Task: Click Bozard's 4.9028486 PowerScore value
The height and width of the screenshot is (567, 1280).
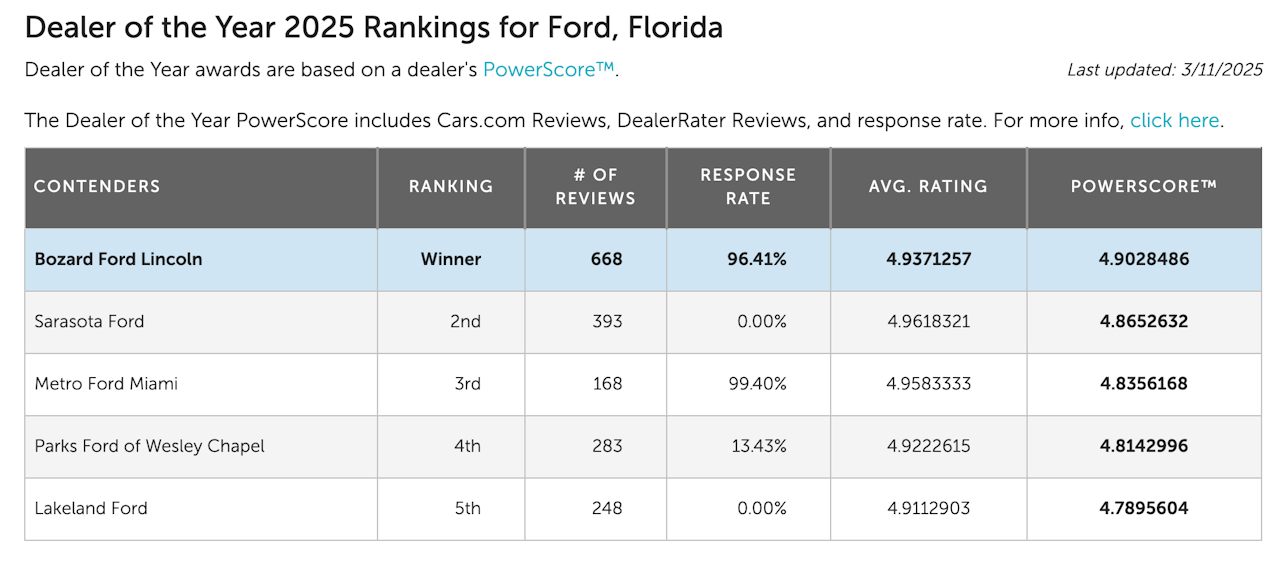Action: 1143,259
